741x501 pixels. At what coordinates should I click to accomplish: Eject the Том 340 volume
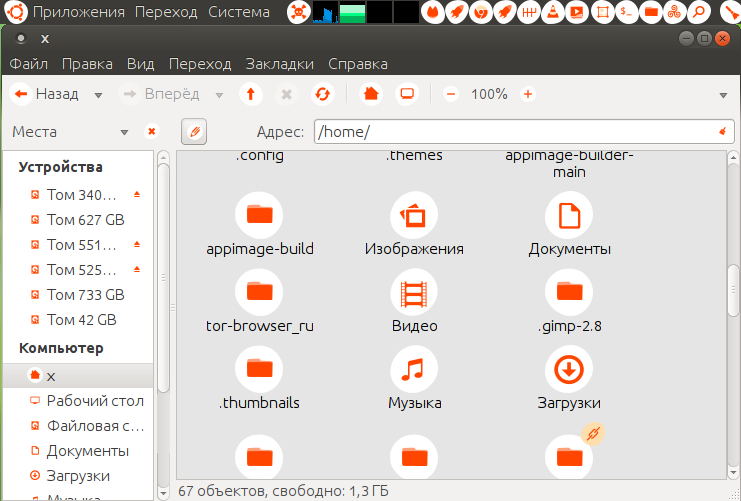[137, 194]
